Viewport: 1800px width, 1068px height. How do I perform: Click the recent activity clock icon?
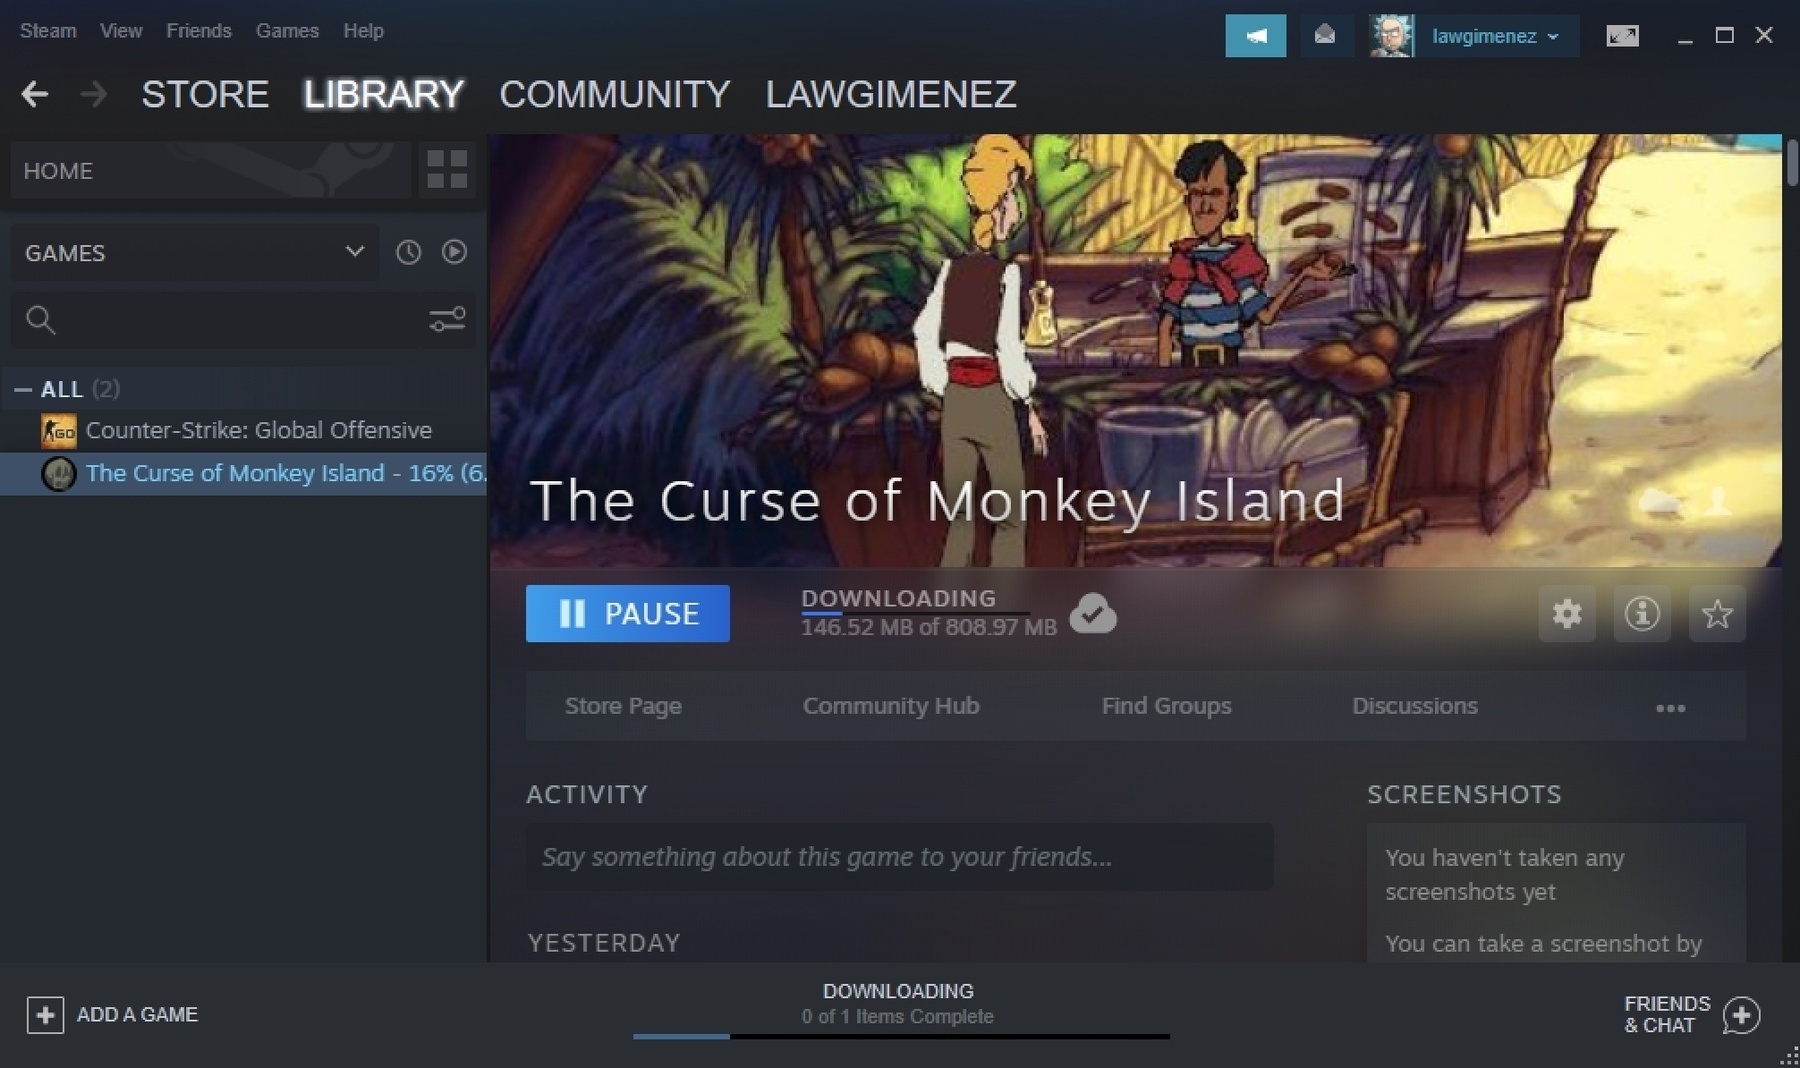click(x=408, y=252)
